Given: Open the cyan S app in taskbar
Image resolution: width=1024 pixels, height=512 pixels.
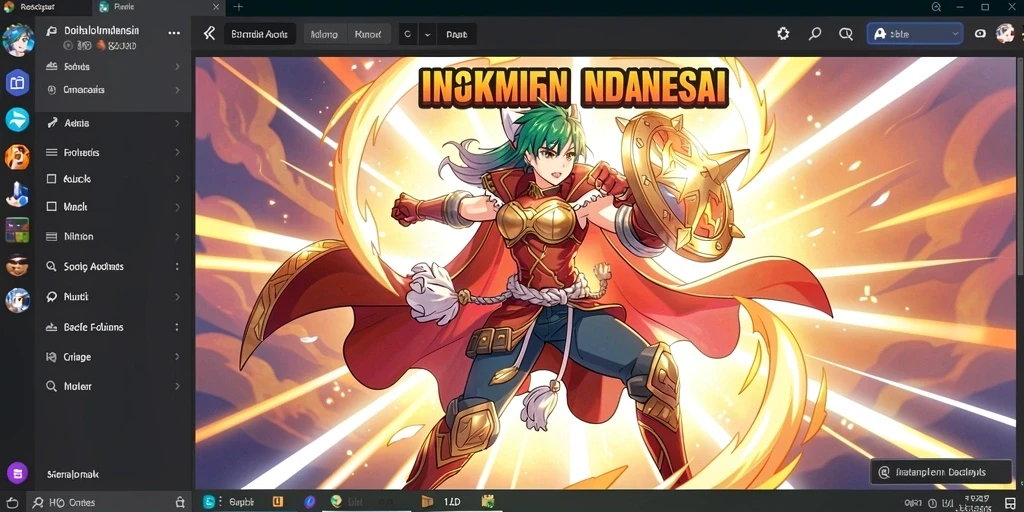Looking at the screenshot, I should (x=209, y=502).
